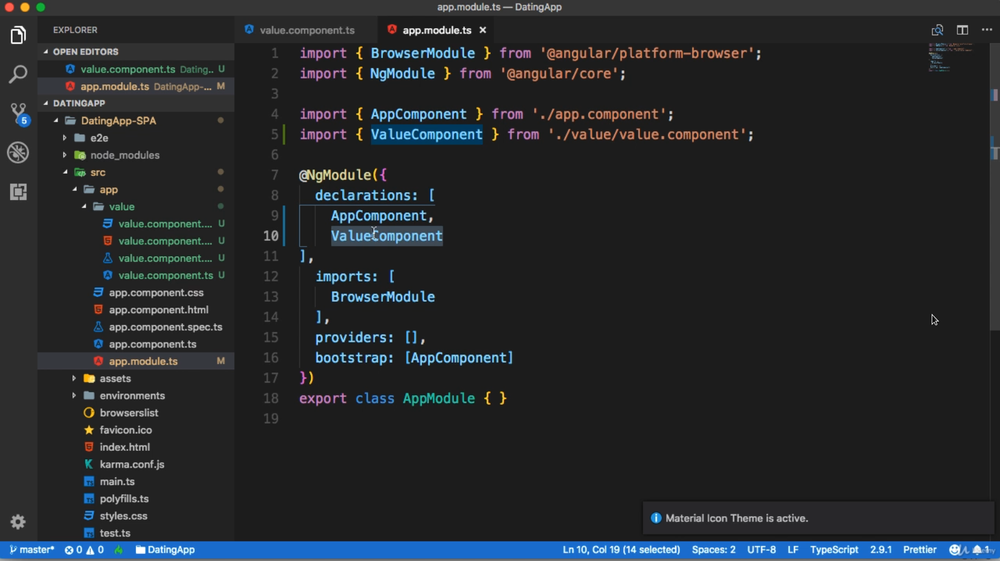The image size is (1000, 561).
Task: Open index.html file
Action: [x=136, y=448]
